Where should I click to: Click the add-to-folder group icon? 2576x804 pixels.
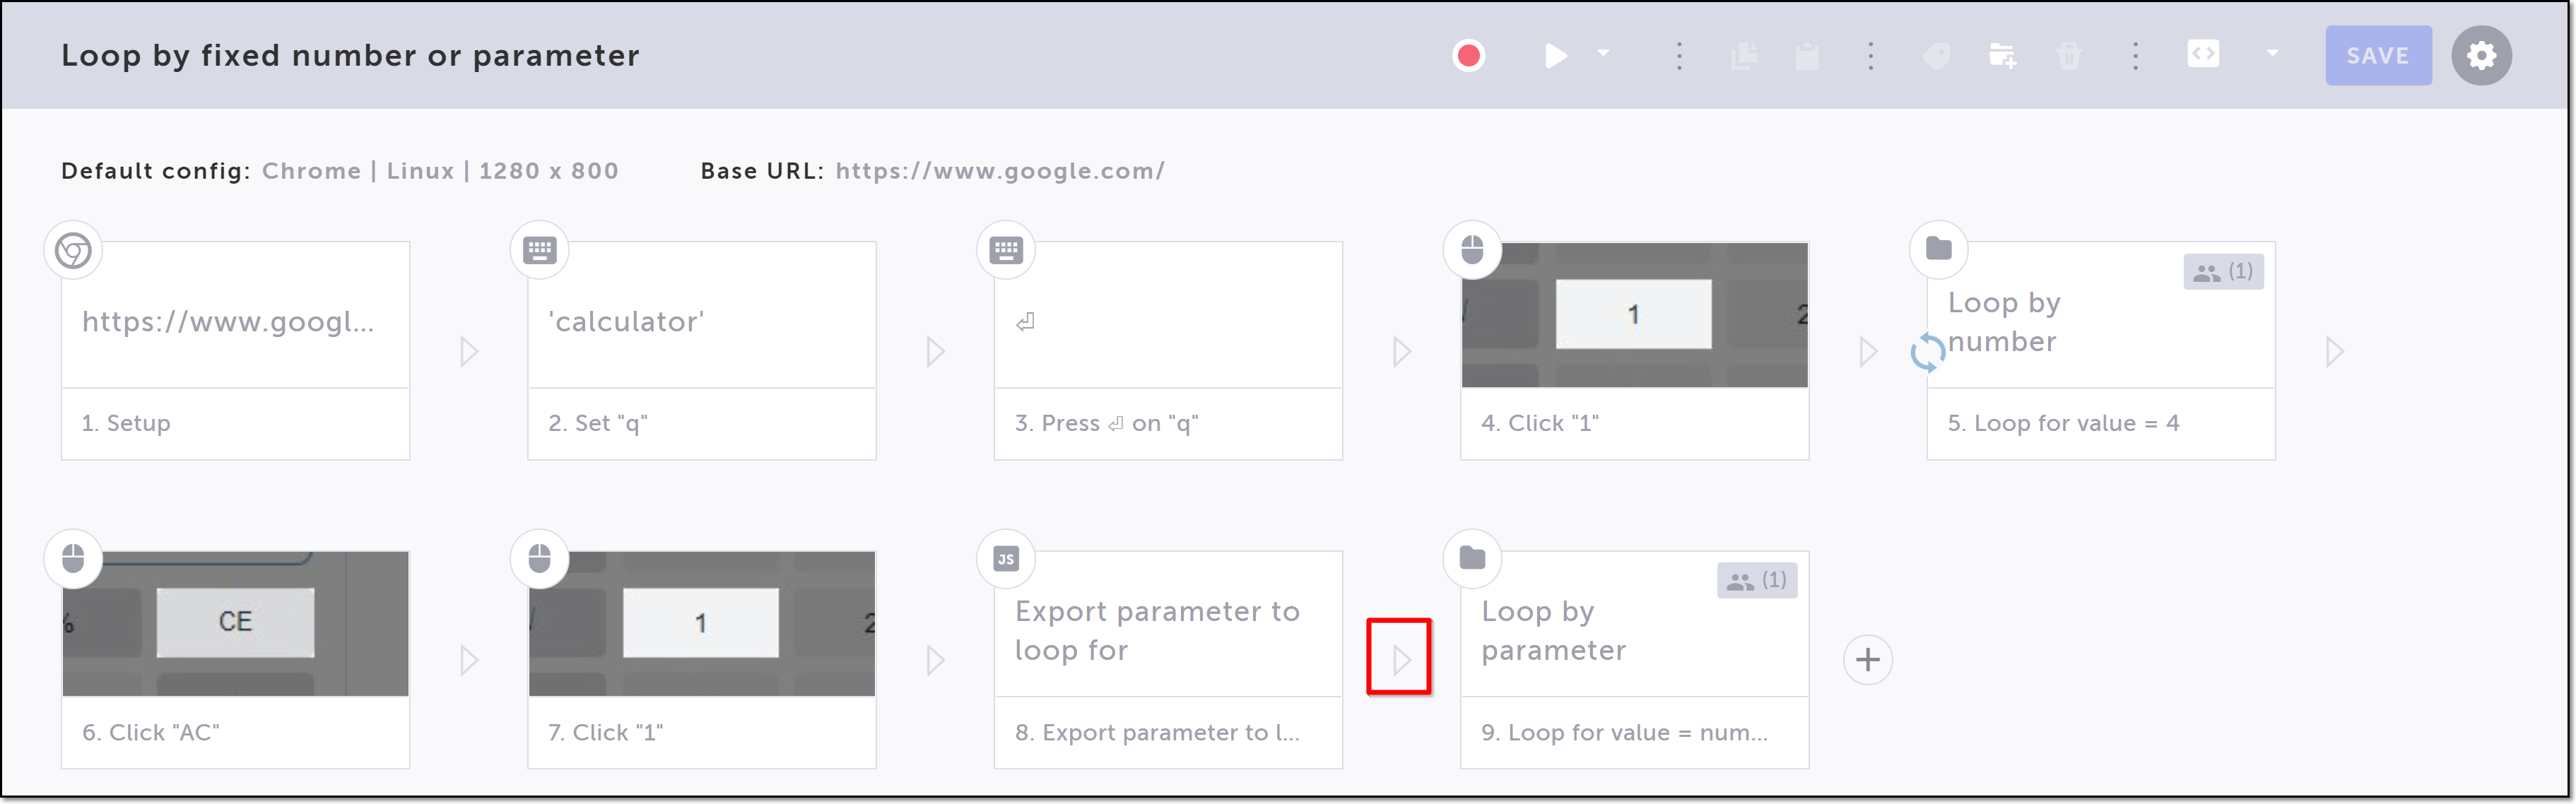2002,56
